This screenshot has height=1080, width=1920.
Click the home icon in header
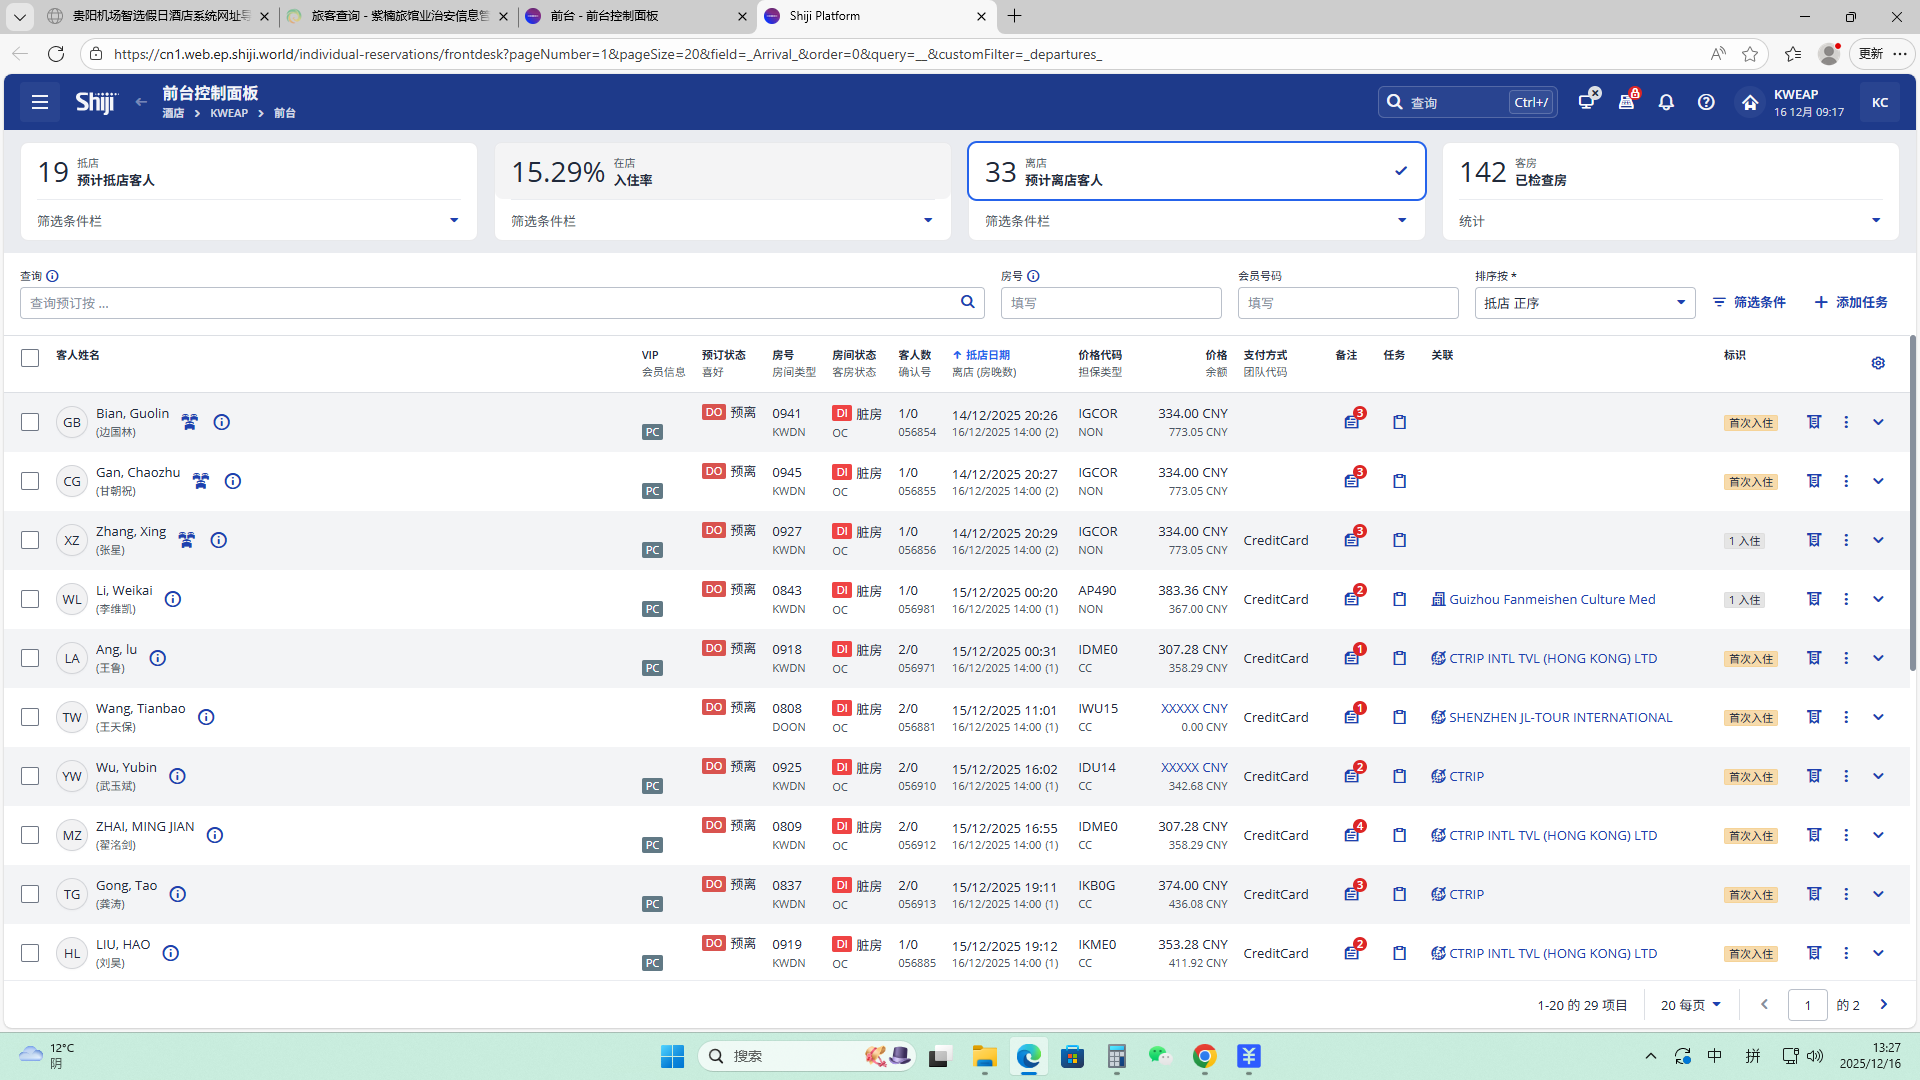[1749, 102]
